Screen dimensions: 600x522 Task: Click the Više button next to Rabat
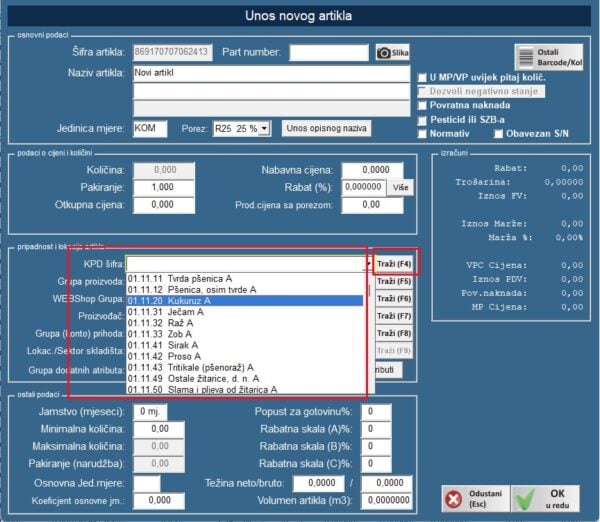[x=399, y=187]
